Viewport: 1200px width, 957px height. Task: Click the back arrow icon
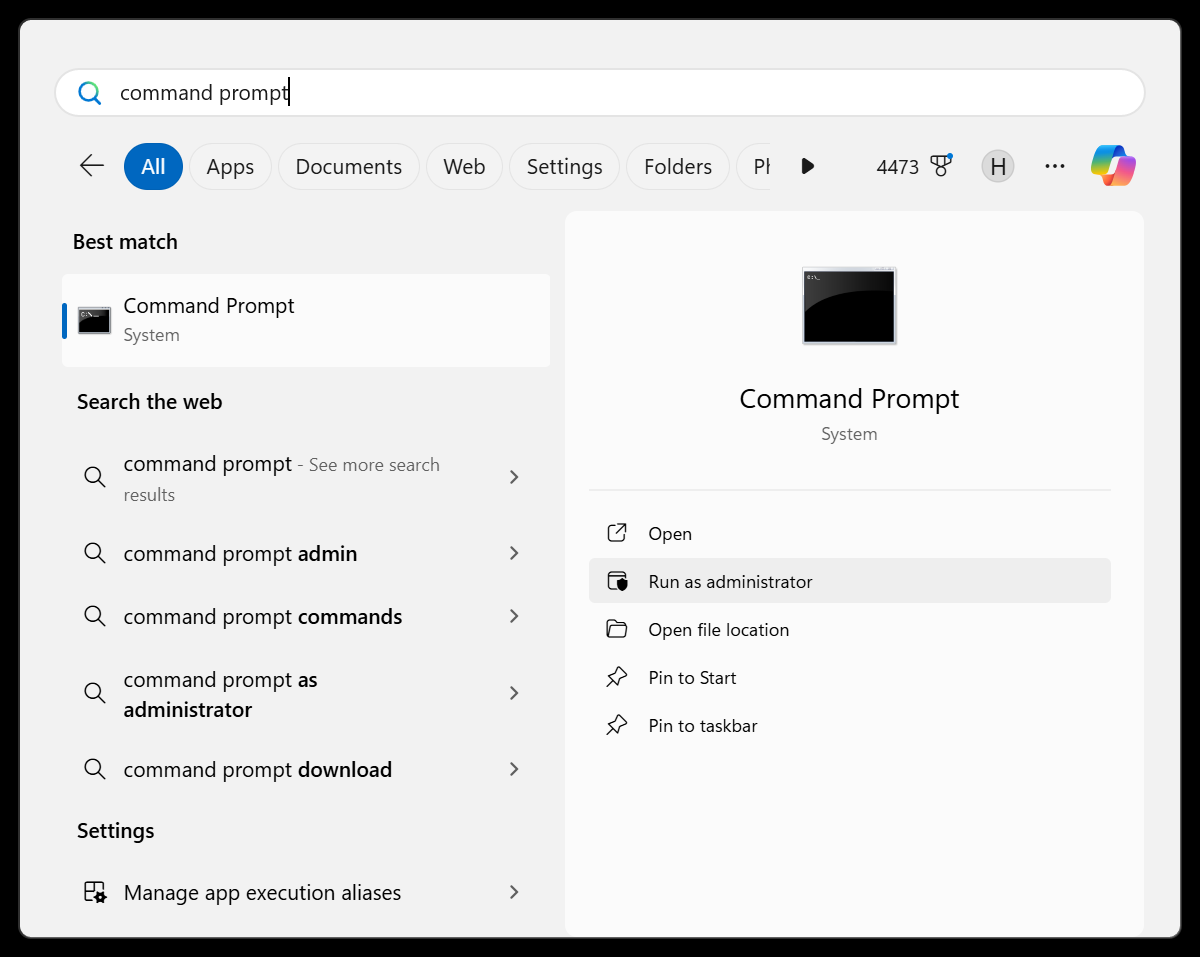pyautogui.click(x=92, y=166)
